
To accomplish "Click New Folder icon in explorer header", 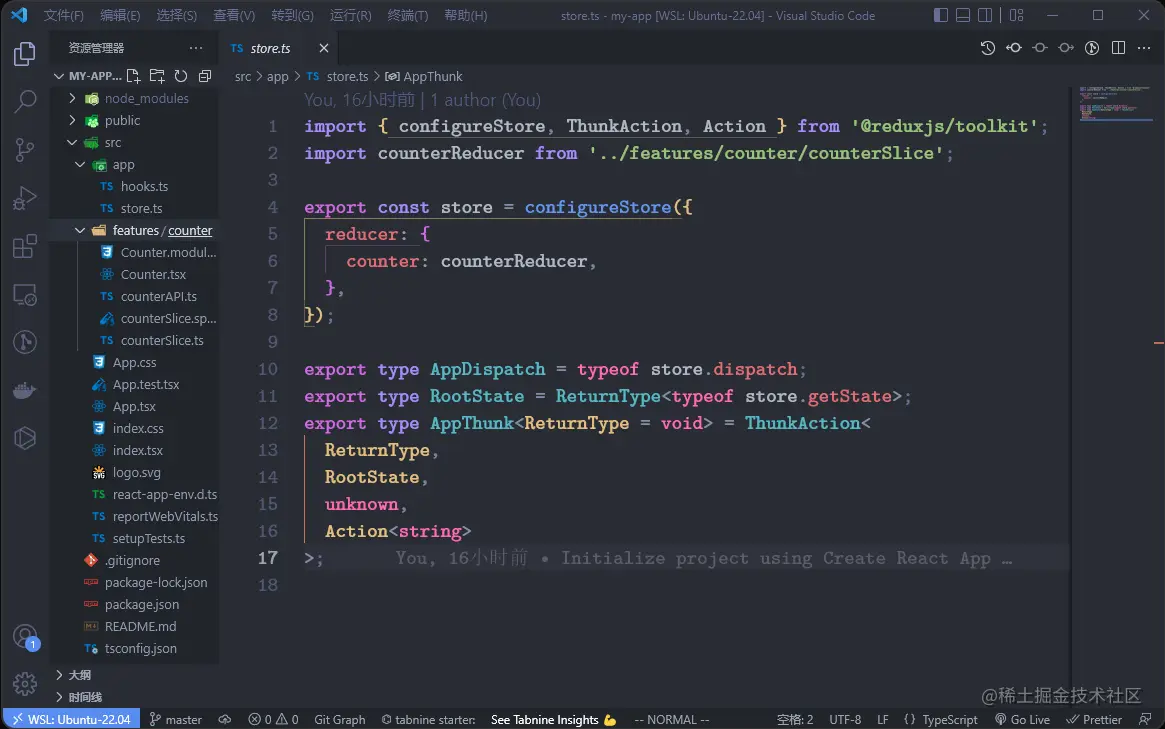I will [x=157, y=76].
